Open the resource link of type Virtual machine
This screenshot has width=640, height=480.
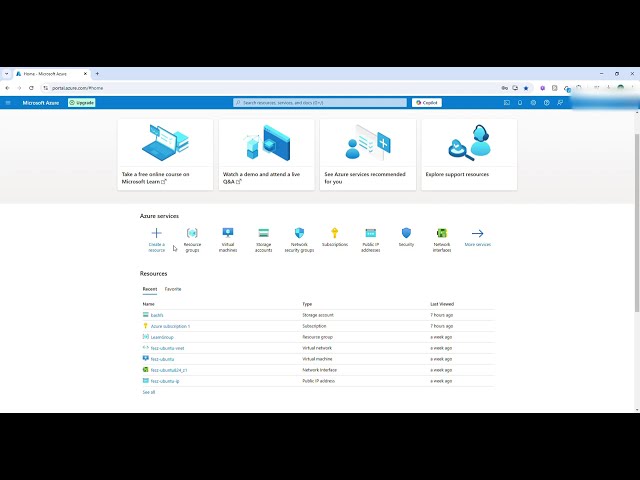point(162,359)
